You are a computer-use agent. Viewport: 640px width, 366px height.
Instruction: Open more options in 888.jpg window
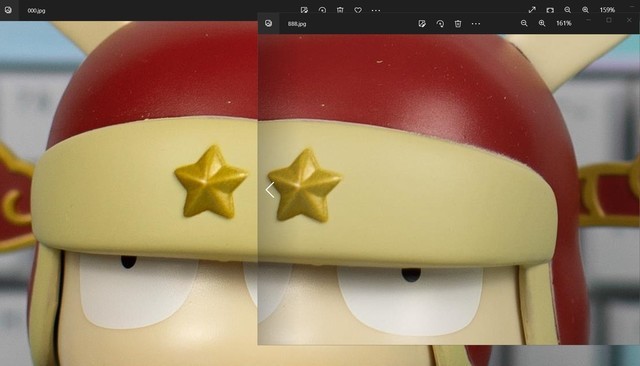[x=476, y=24]
